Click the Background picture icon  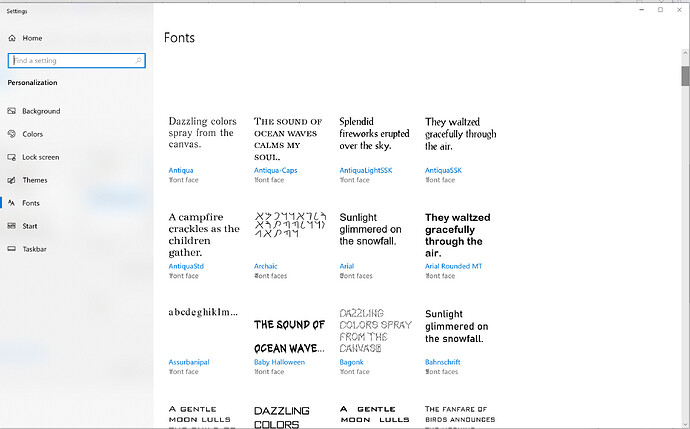point(12,111)
